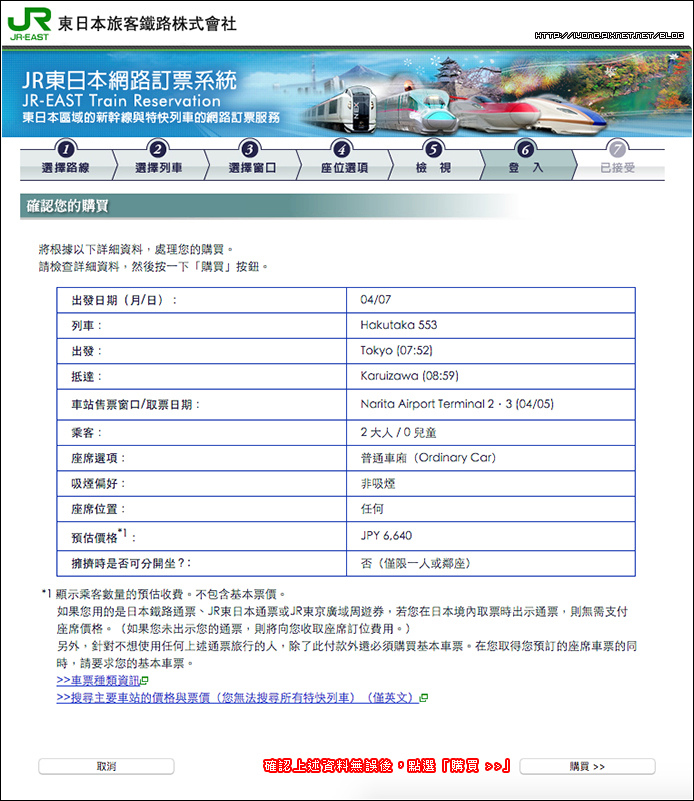Click the 取消 cancel button
This screenshot has height=801, width=694.
tap(106, 766)
